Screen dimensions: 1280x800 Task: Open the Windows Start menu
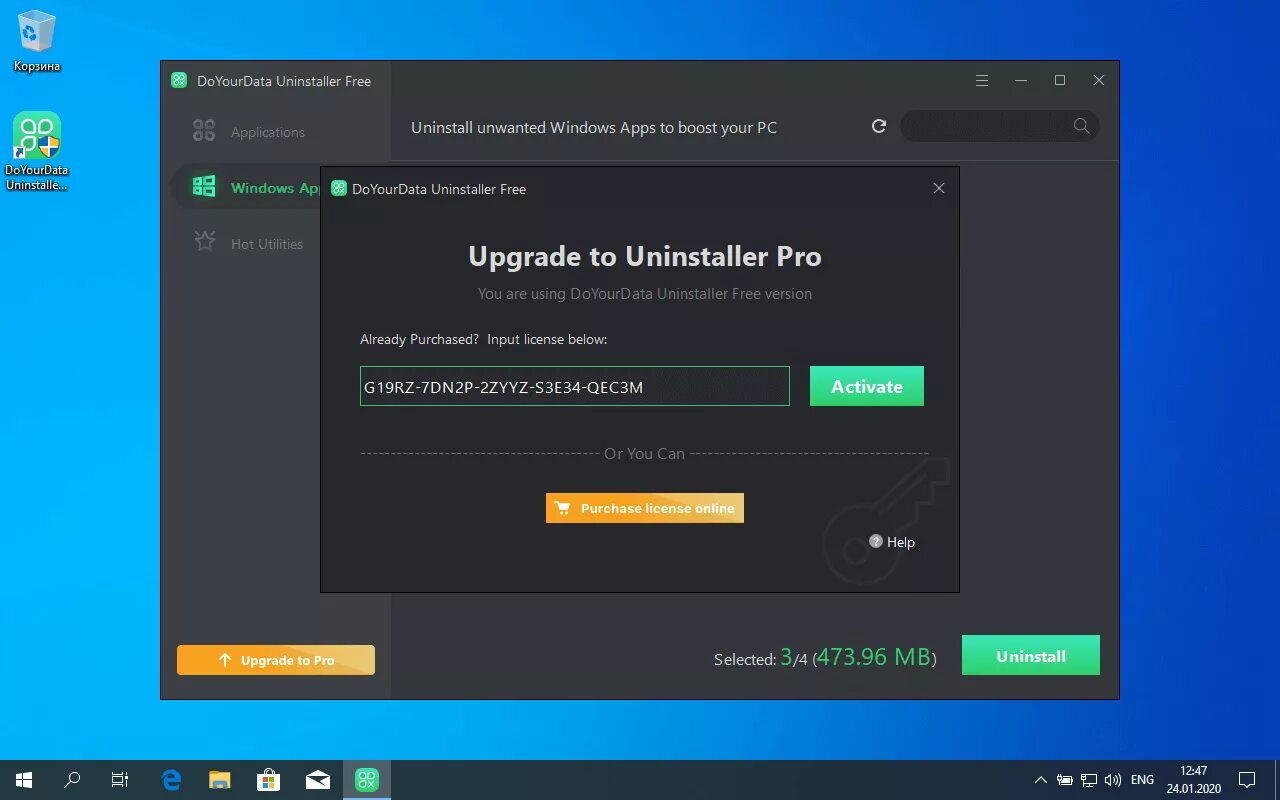click(24, 780)
